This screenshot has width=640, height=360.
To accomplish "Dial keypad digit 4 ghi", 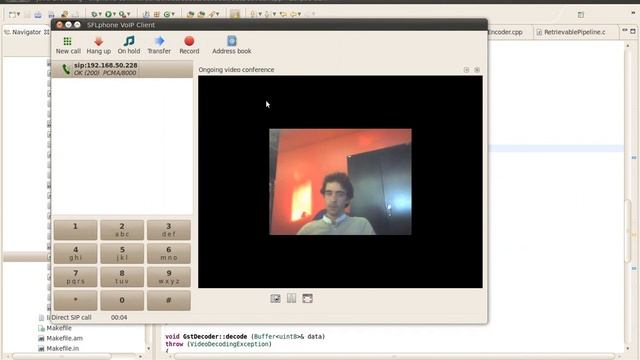I will [76, 253].
